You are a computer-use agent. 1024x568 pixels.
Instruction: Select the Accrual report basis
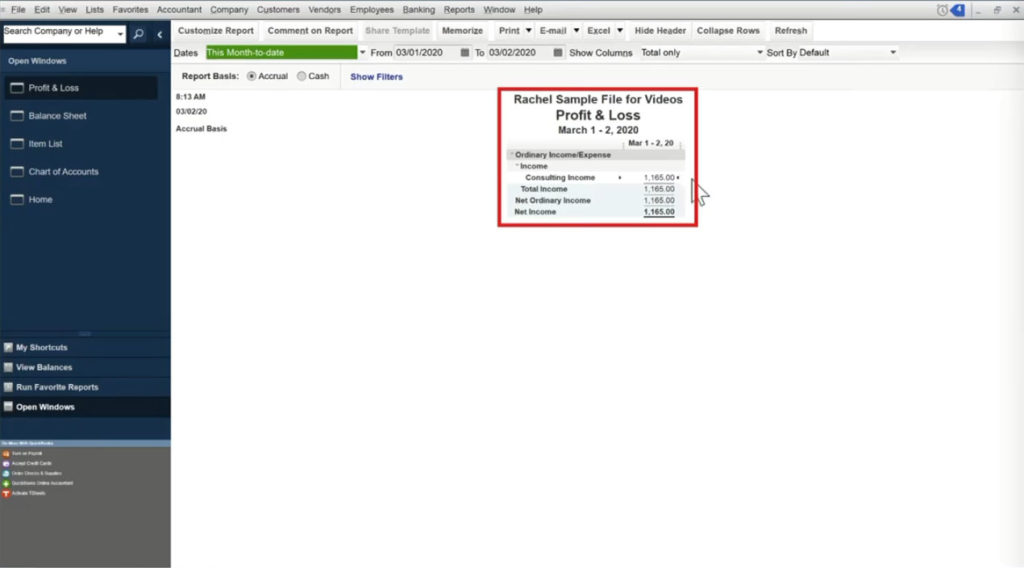[x=251, y=76]
